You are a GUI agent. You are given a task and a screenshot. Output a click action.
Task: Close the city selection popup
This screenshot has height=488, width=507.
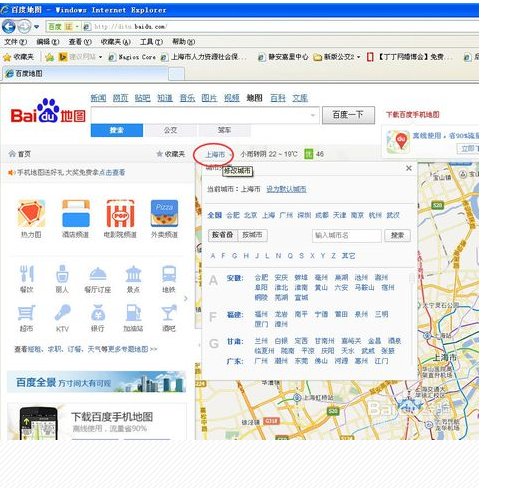click(409, 168)
